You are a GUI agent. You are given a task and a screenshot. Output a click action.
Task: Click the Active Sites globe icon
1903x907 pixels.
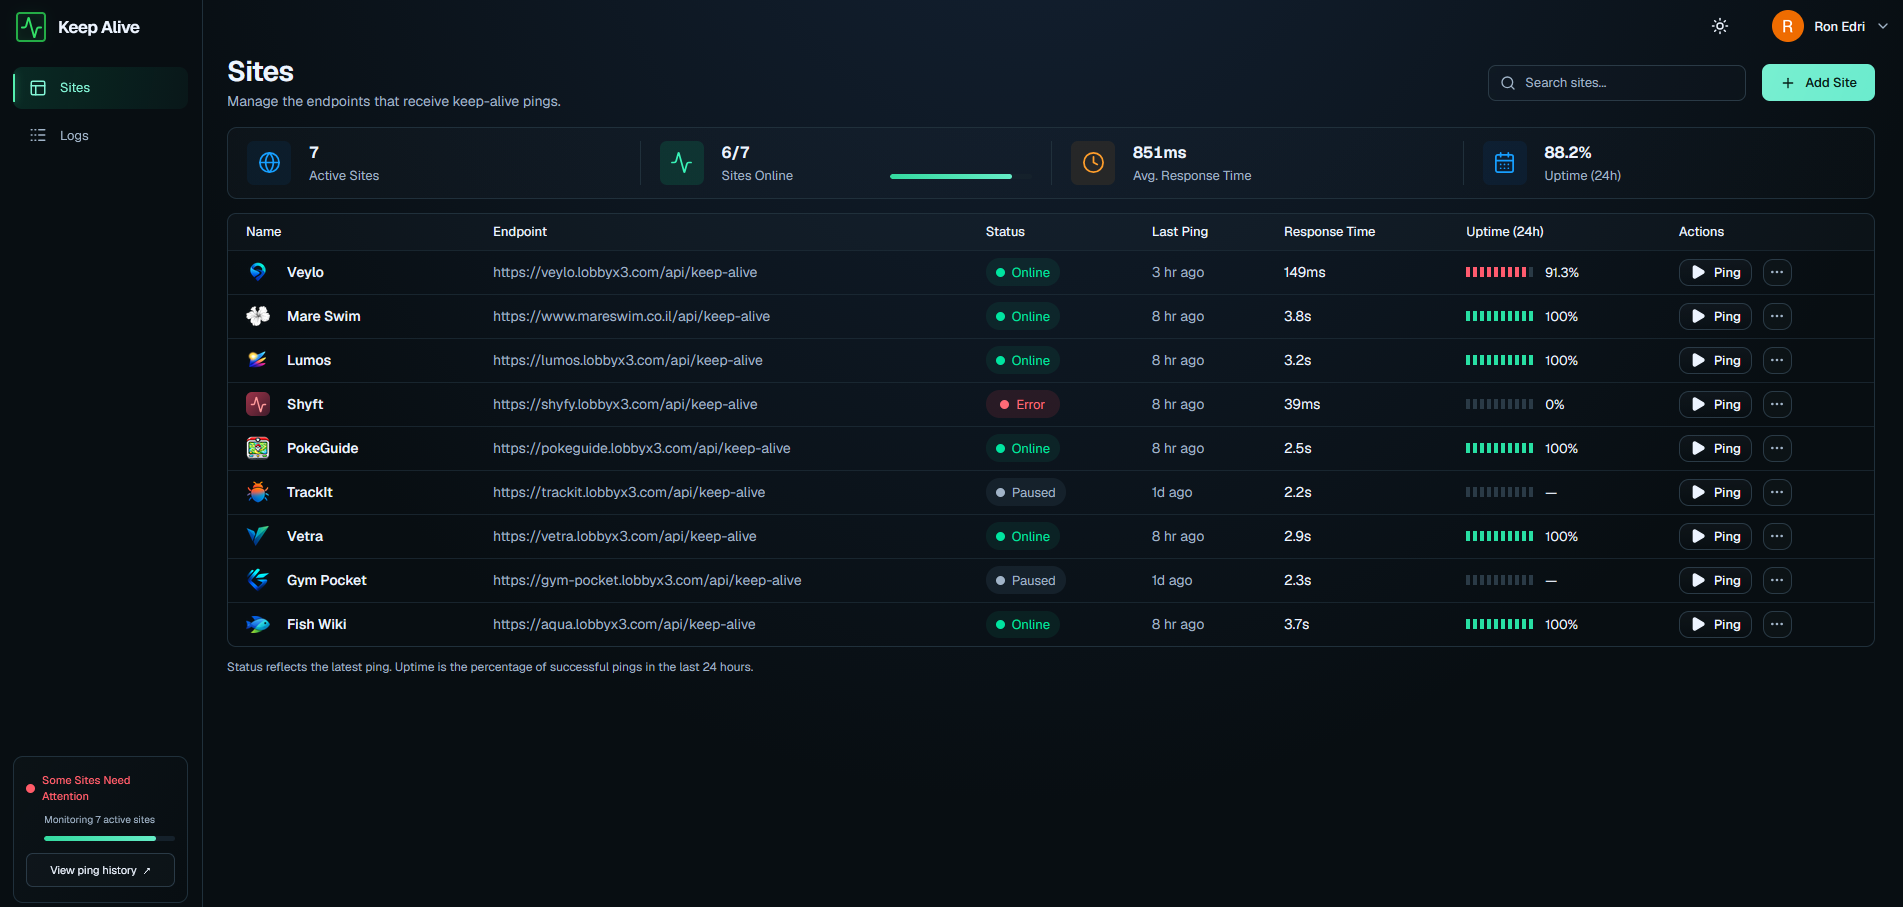(270, 163)
